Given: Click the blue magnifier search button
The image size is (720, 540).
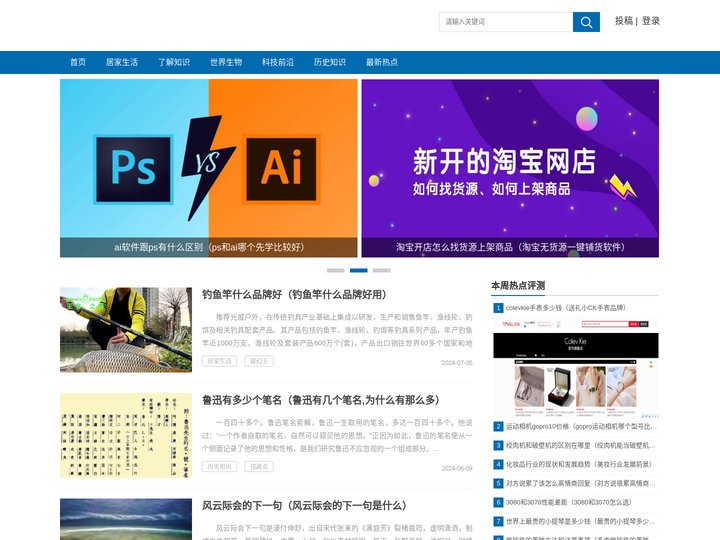Looking at the screenshot, I should [x=586, y=22].
